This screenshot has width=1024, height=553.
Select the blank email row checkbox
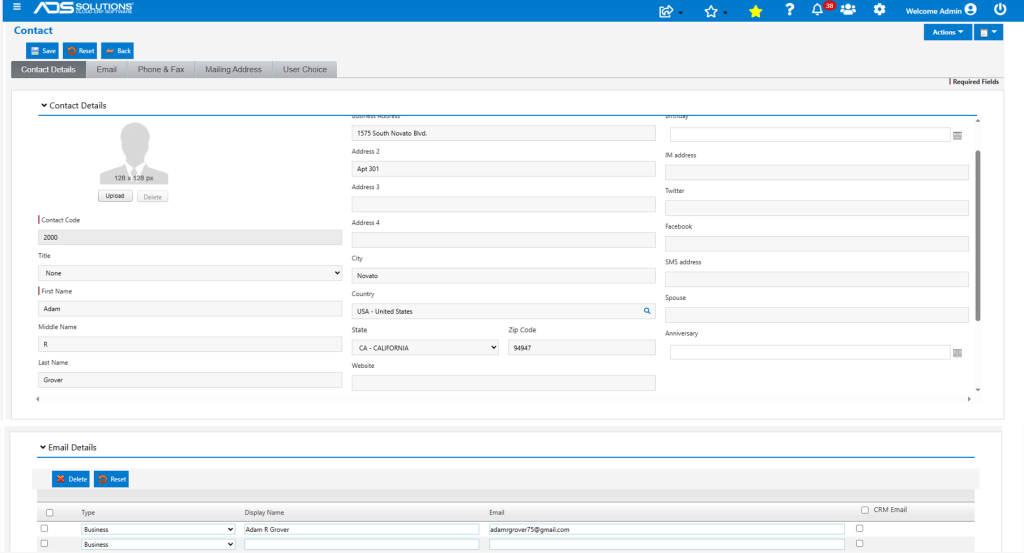tap(44, 543)
